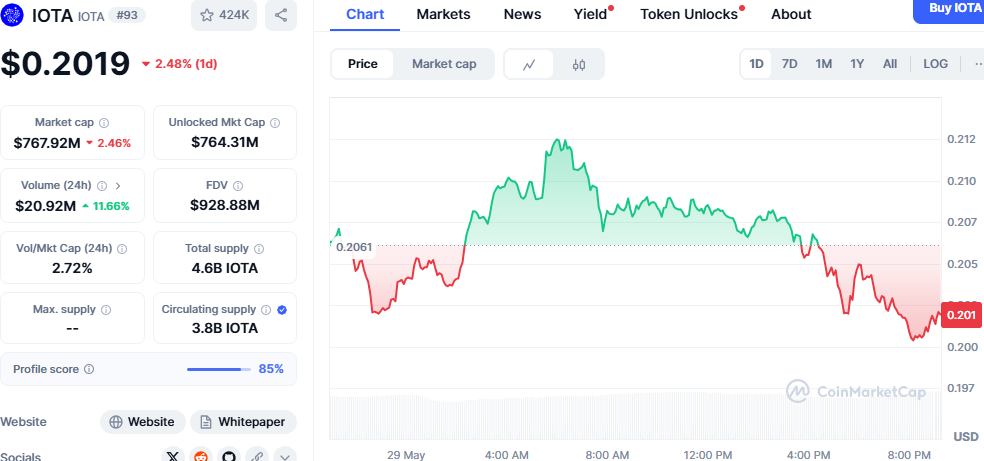Click the 2.48% (1d) change text
Image resolution: width=984 pixels, height=461 pixels.
(x=186, y=64)
